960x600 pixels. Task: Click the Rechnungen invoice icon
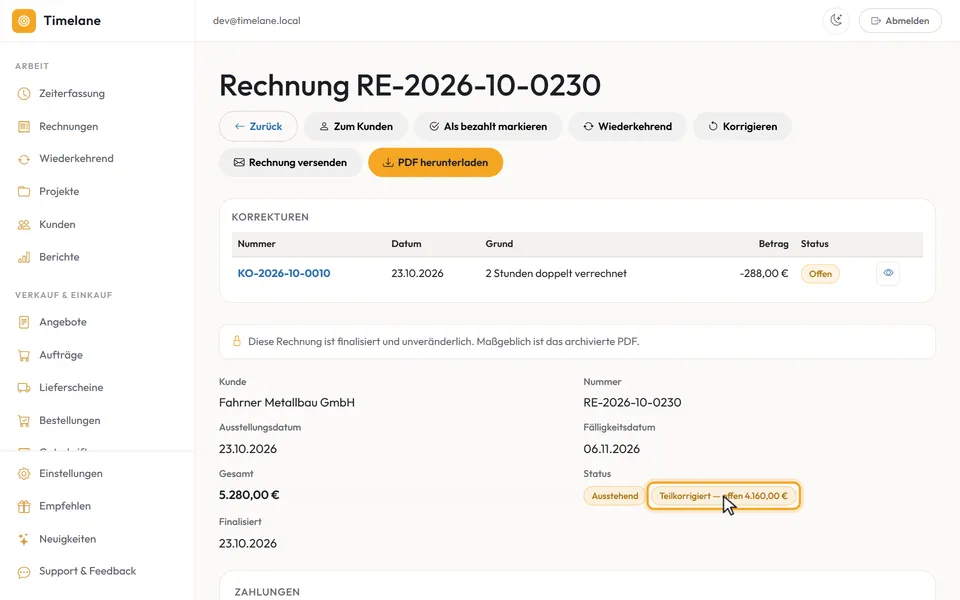[24, 127]
